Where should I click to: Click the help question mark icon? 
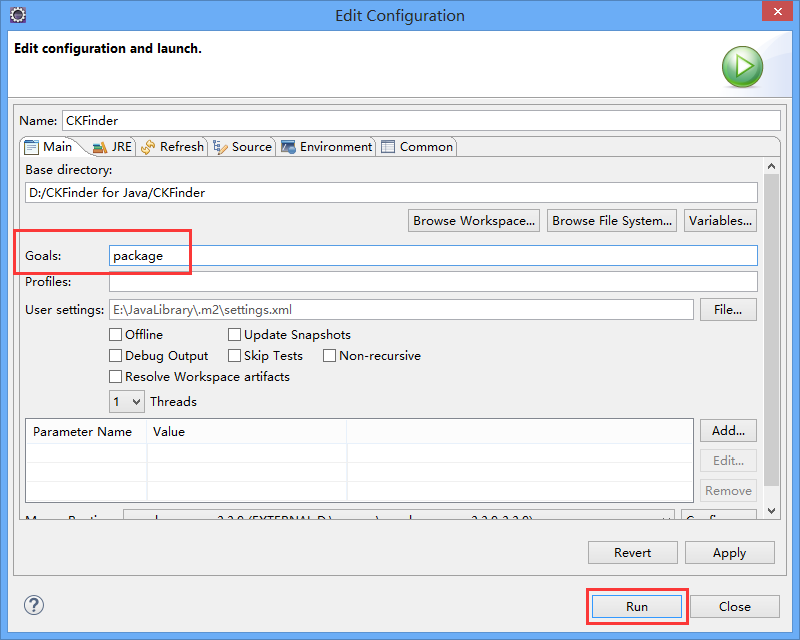[x=34, y=605]
